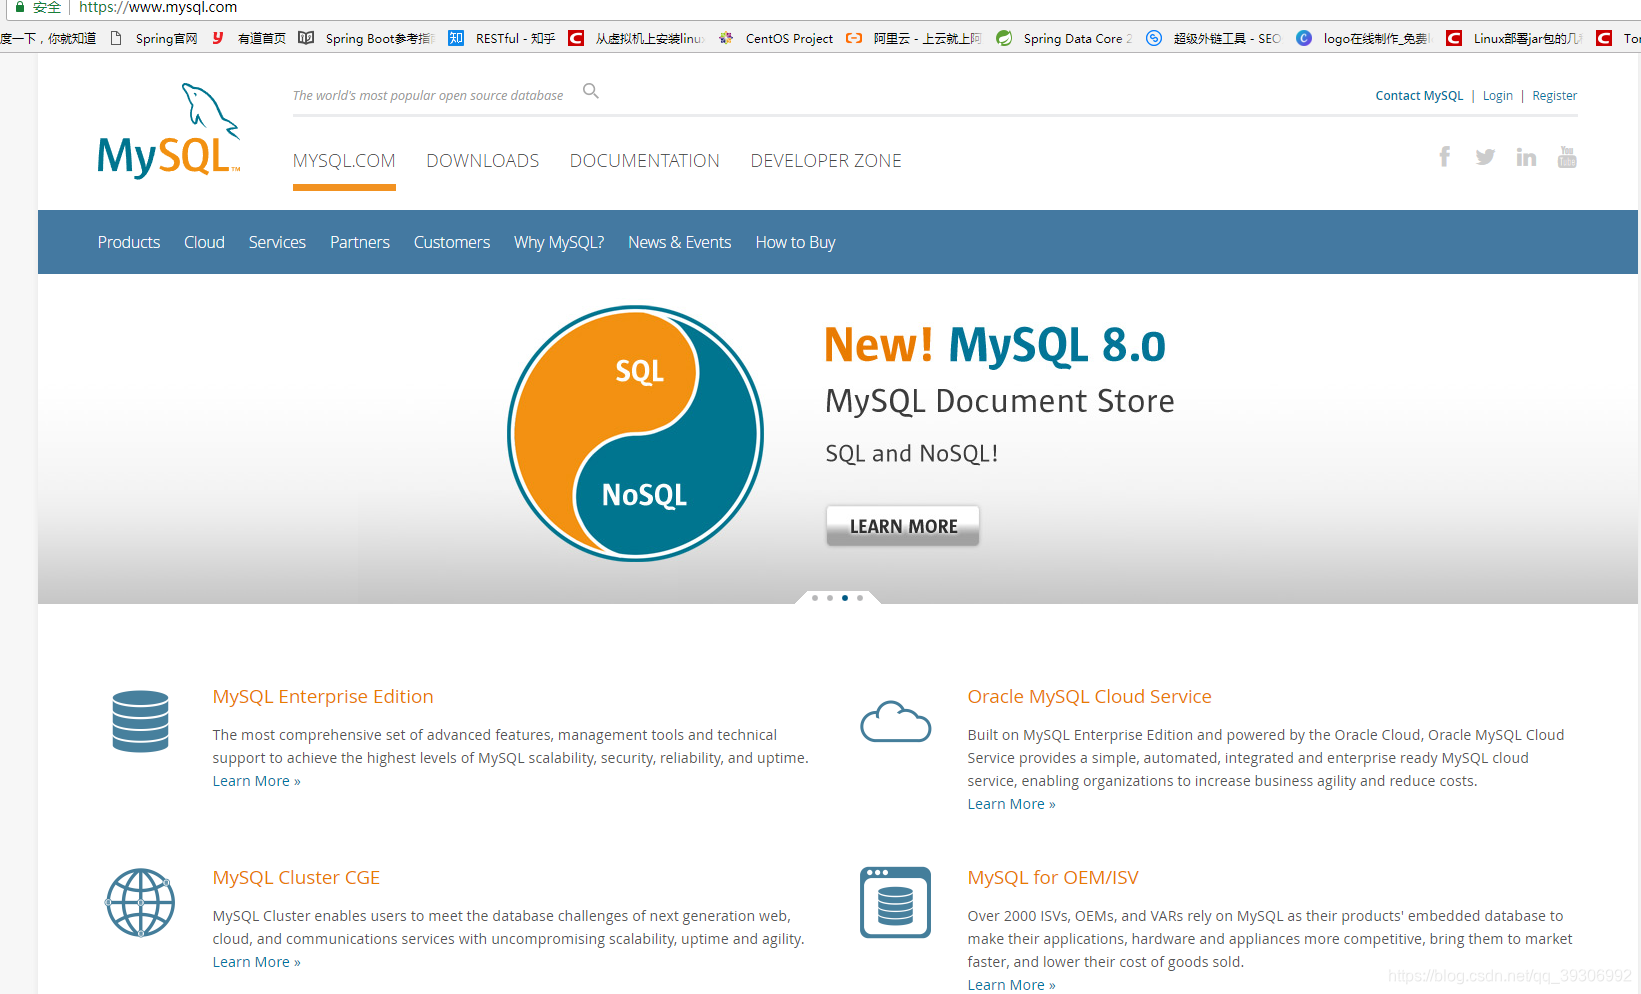Click the LEARN MORE banner button
The height and width of the screenshot is (994, 1641).
point(903,526)
